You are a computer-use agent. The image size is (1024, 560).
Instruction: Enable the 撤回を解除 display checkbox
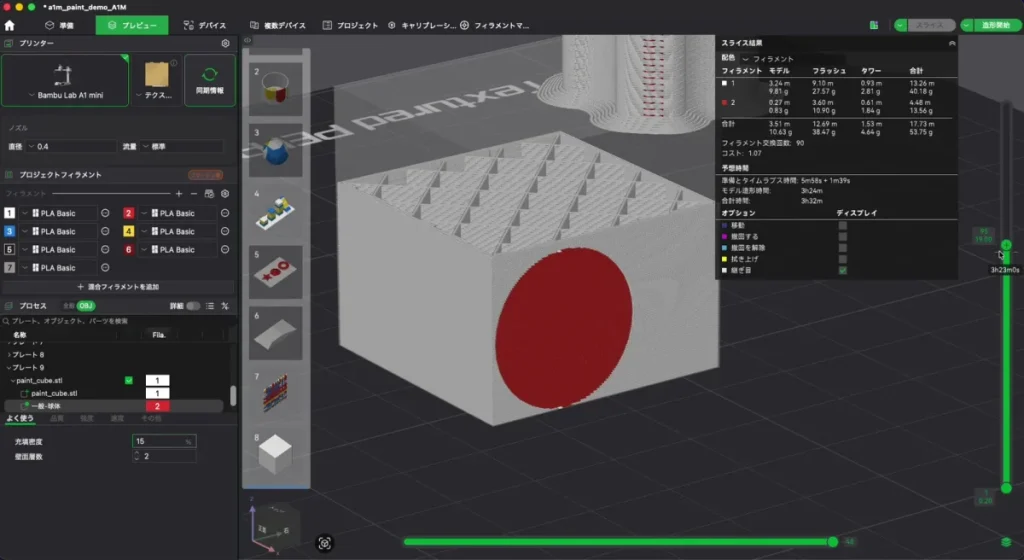click(842, 248)
